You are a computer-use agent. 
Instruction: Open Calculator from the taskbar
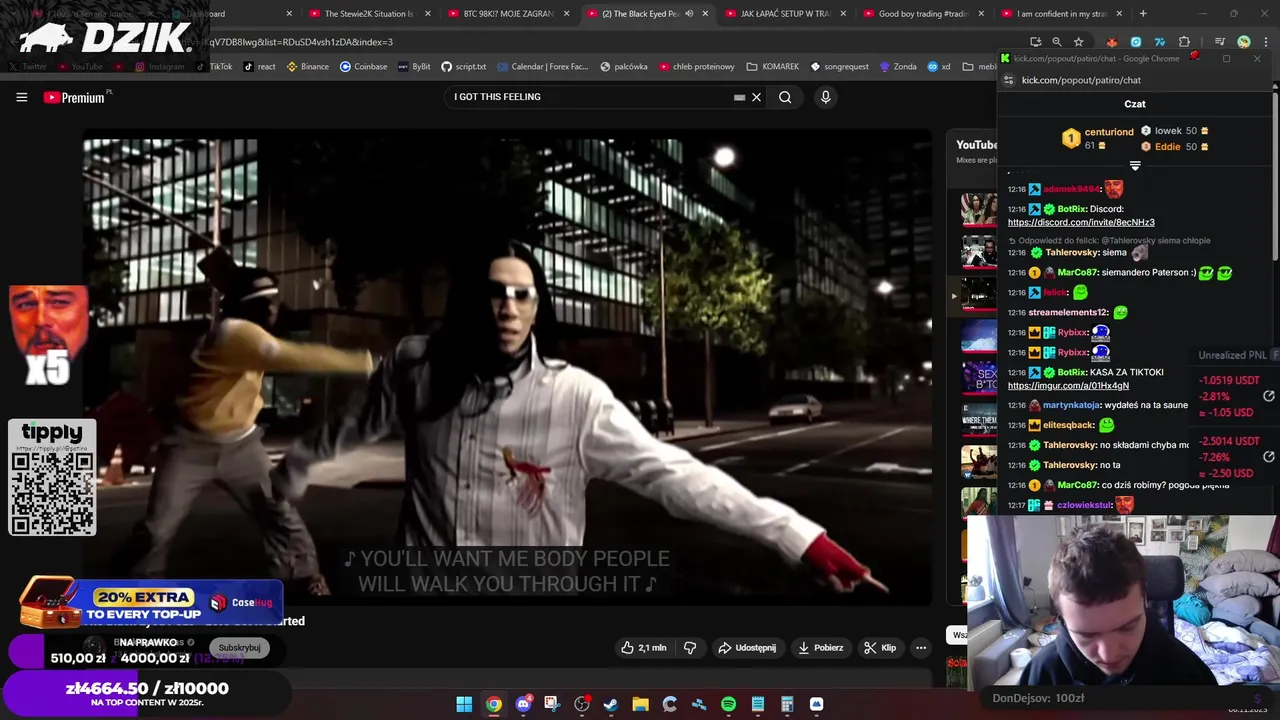pos(787,704)
